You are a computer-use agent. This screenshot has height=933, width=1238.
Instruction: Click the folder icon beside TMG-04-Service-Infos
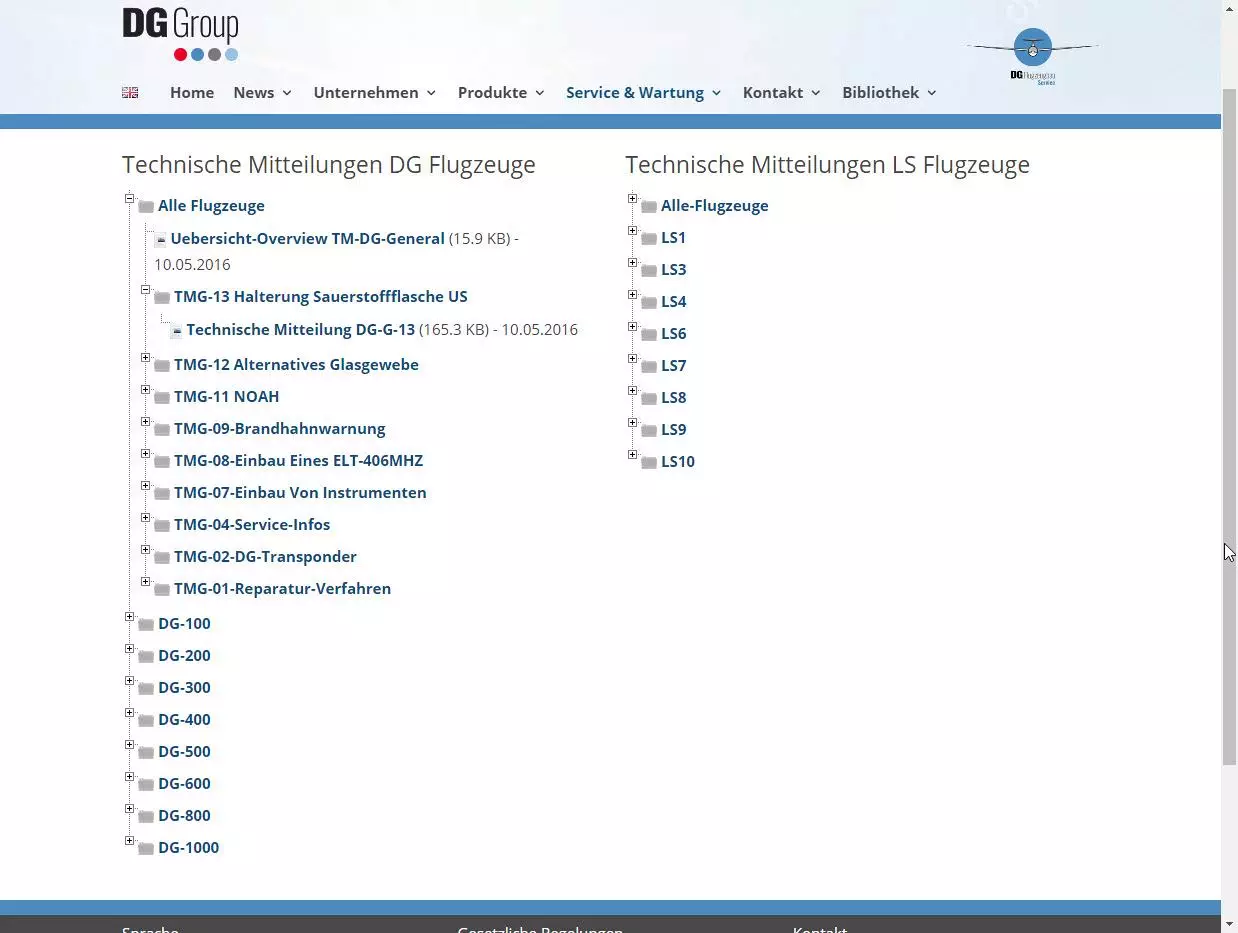[162, 526]
